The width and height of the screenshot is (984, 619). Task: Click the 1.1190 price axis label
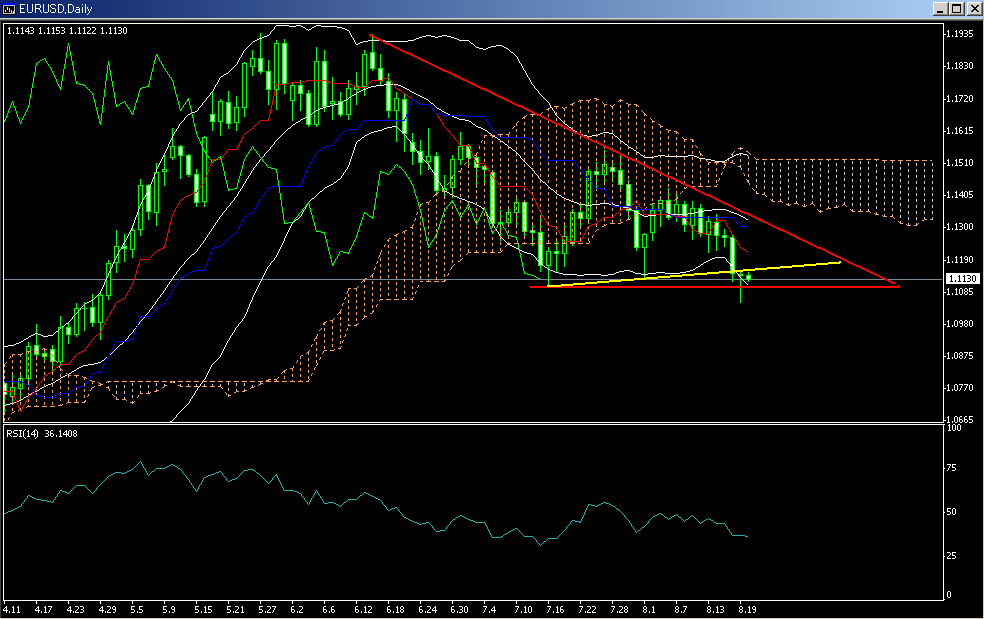[x=960, y=260]
